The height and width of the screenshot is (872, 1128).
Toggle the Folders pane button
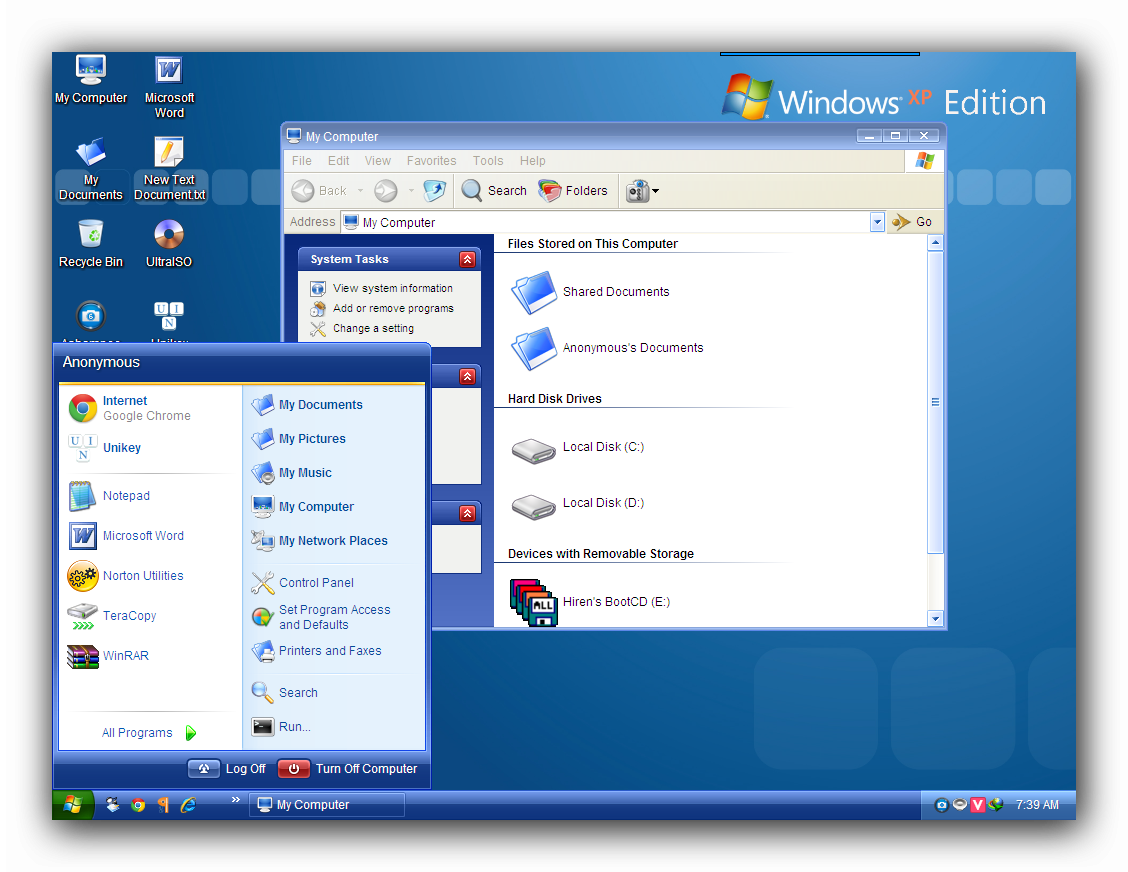573,191
